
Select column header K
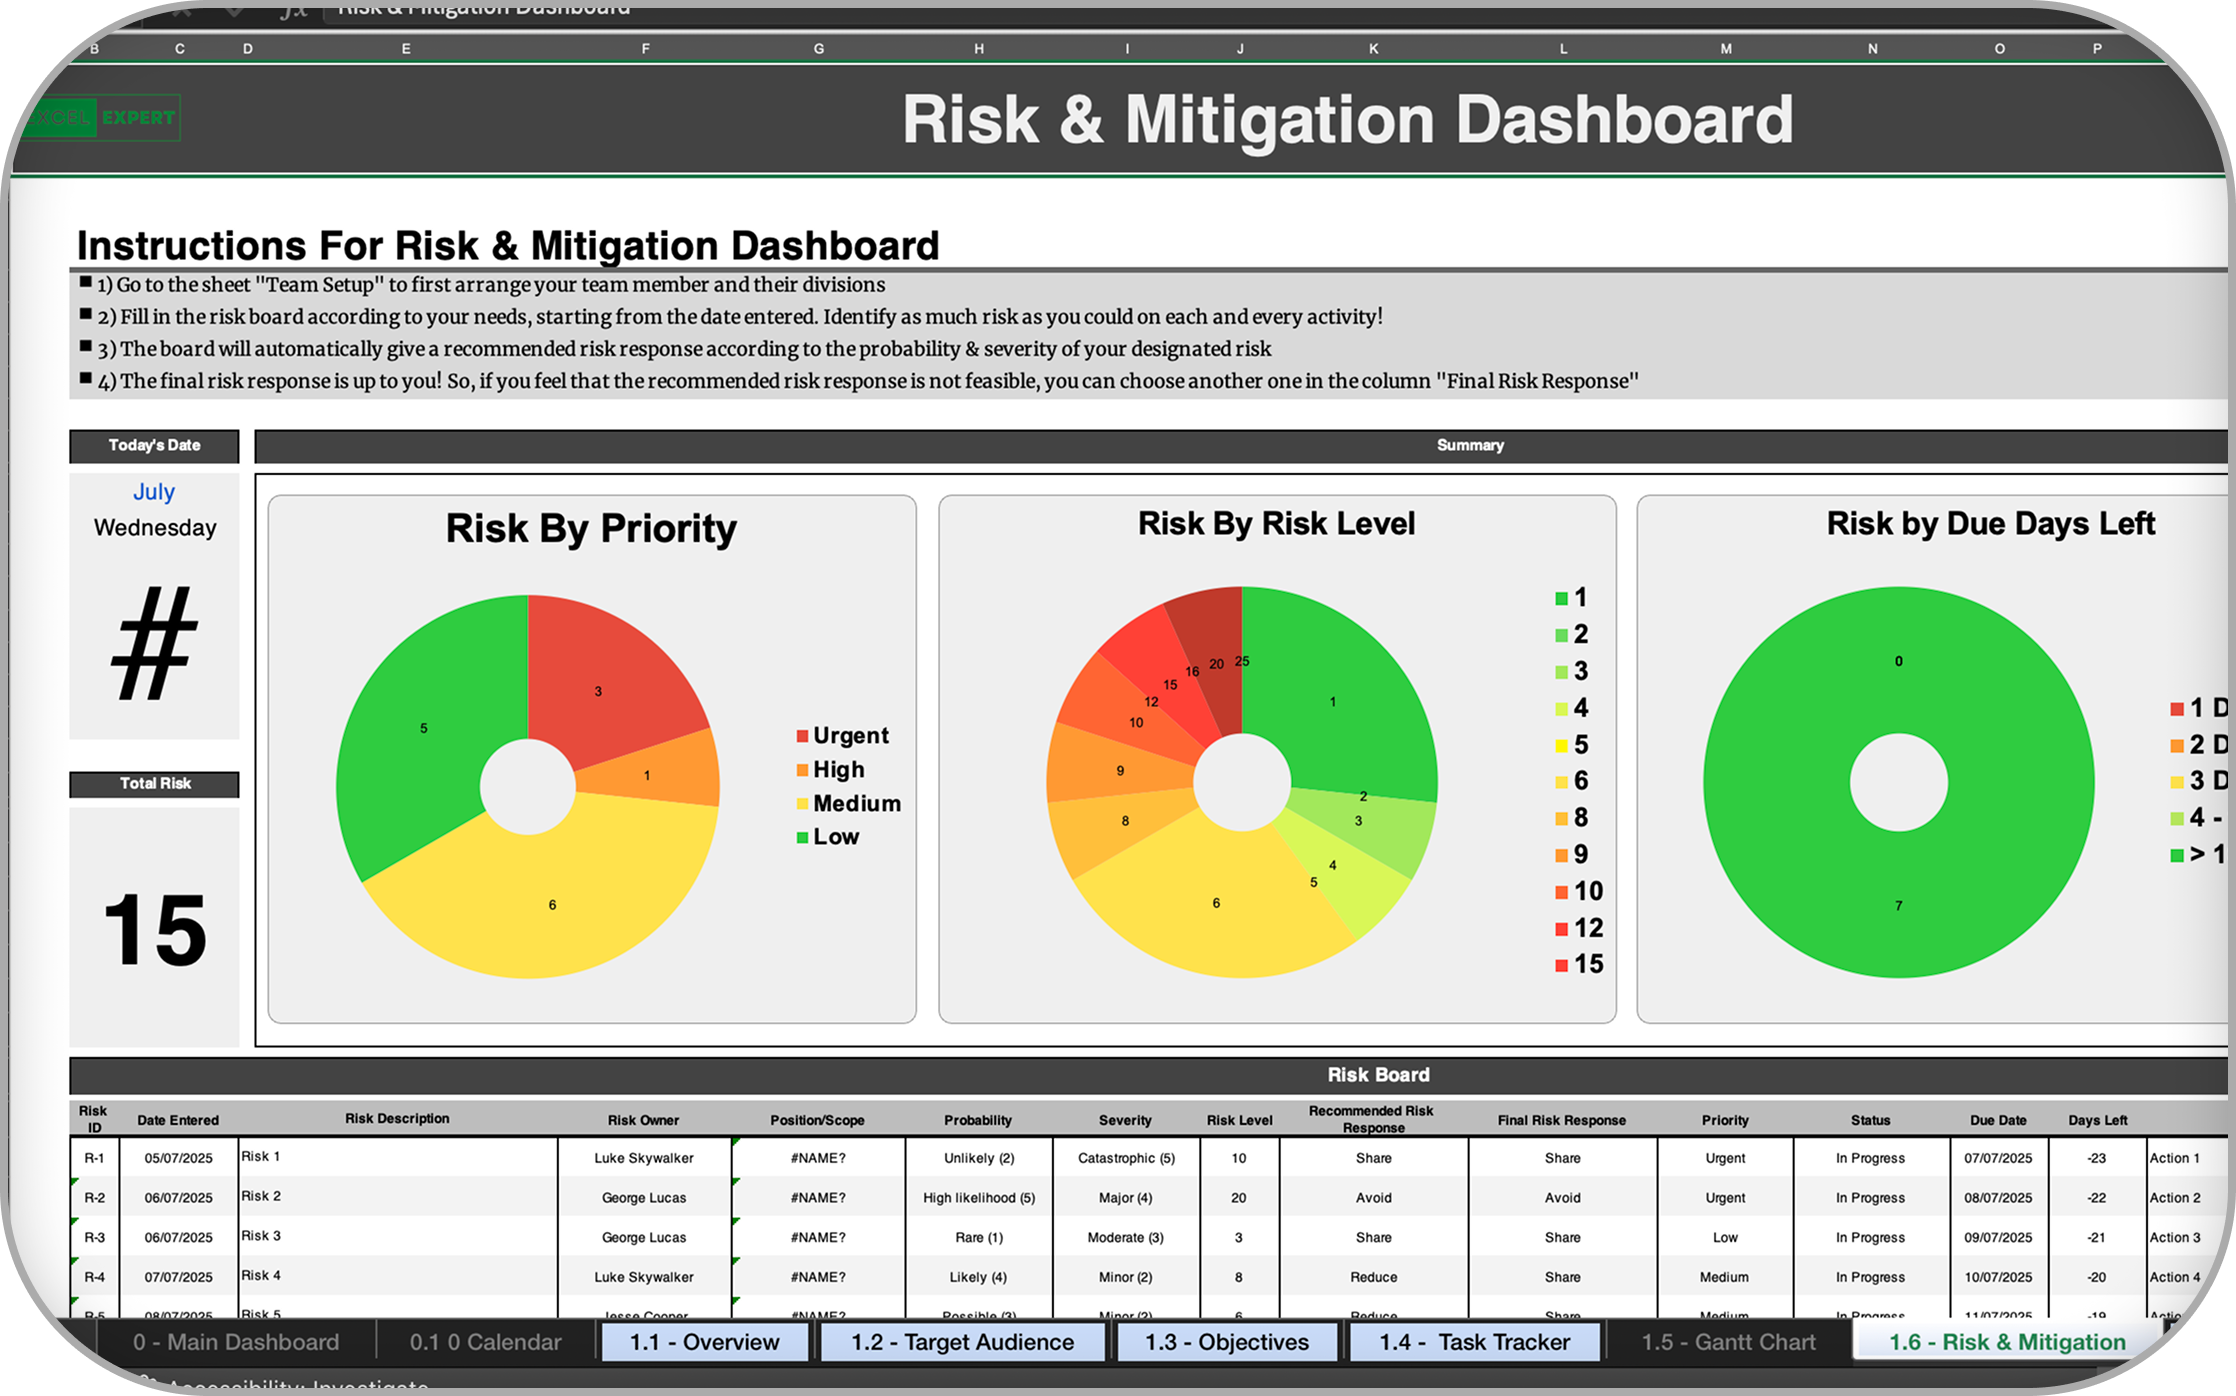coord(1373,48)
